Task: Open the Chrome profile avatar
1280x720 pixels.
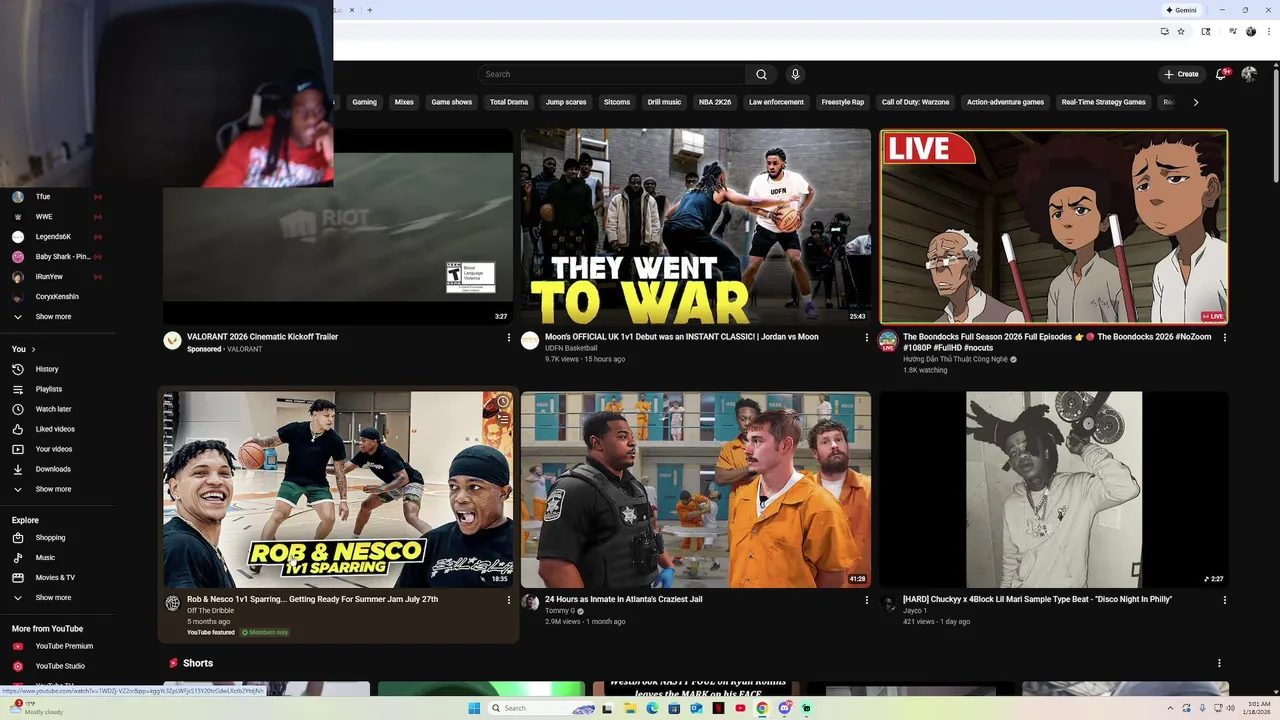Action: (1251, 31)
